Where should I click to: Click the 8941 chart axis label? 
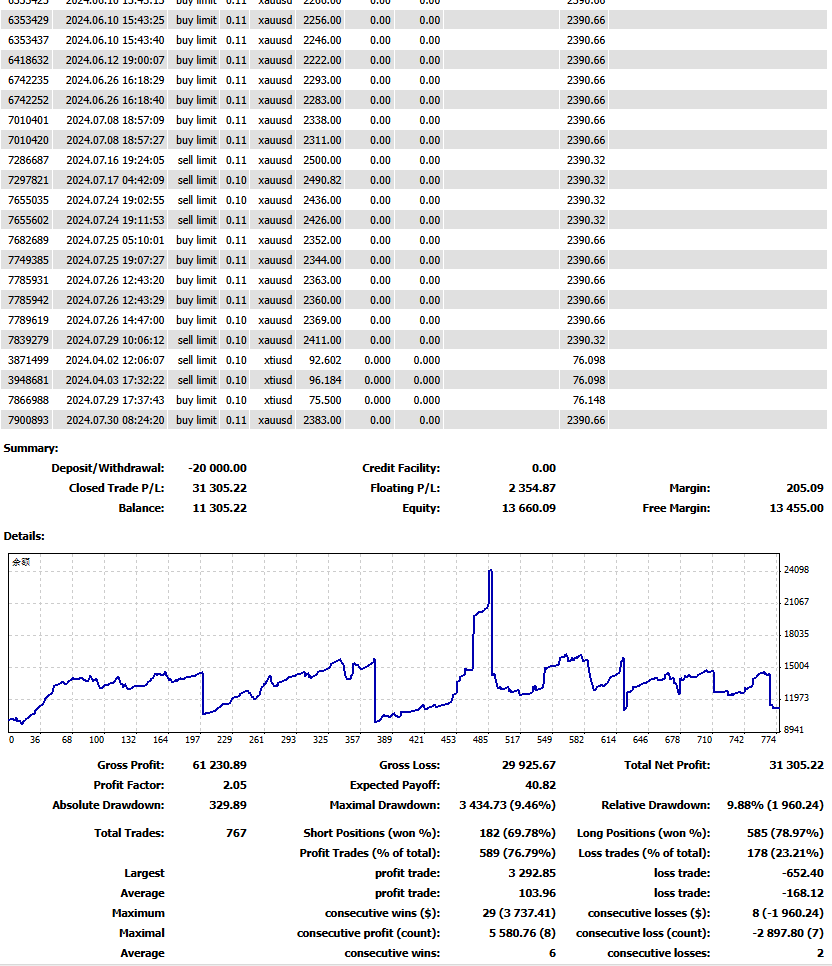[794, 729]
